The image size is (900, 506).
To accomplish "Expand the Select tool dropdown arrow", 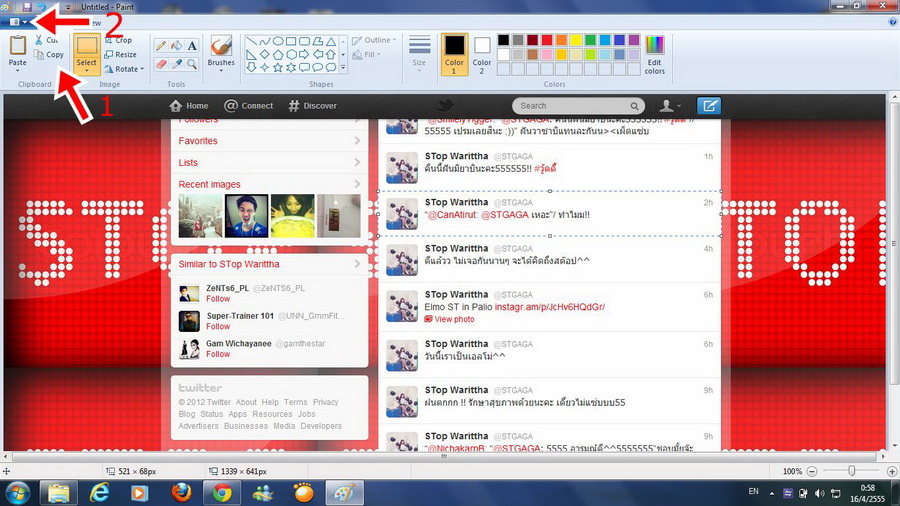I will pyautogui.click(x=87, y=71).
